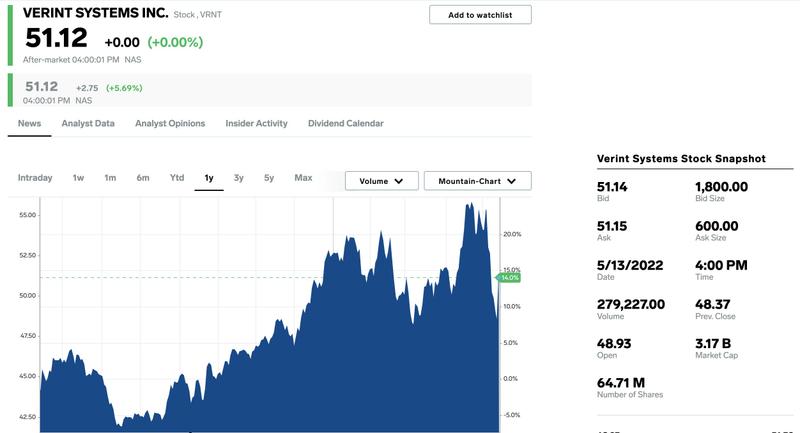The image size is (800, 433).
Task: Select the 1w chart range
Action: click(78, 178)
